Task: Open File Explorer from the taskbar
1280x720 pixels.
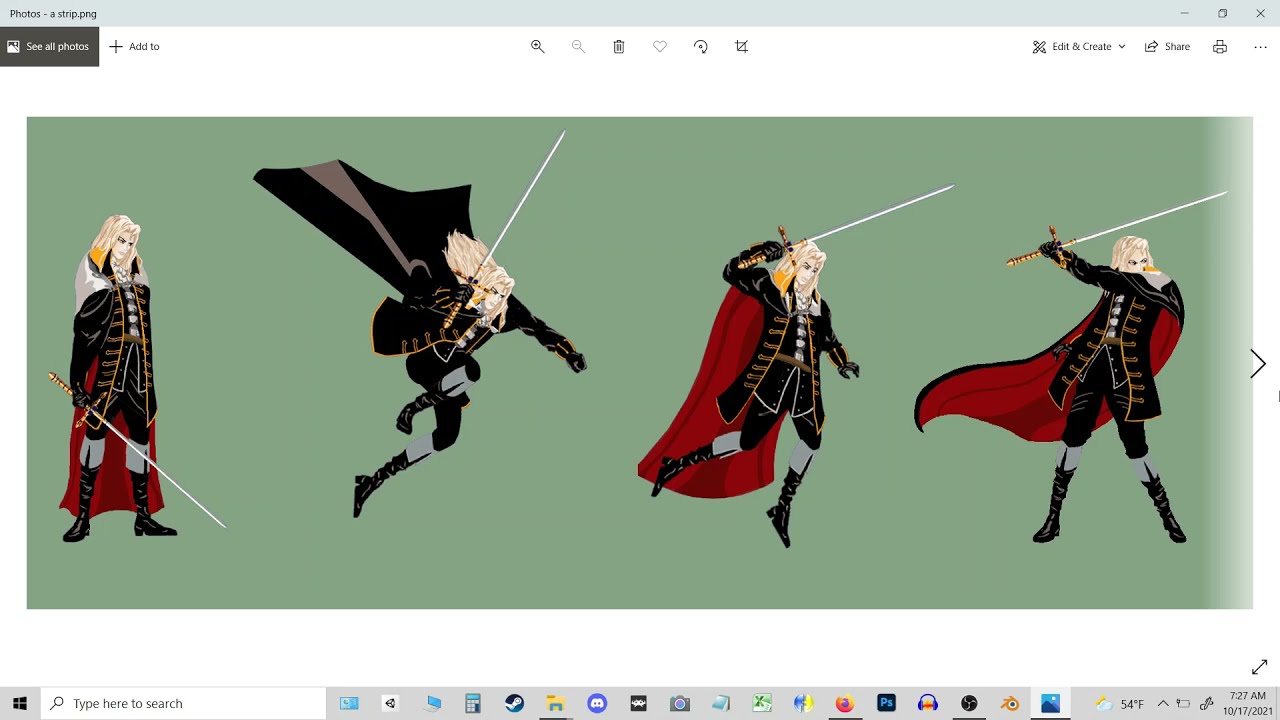Action: pyautogui.click(x=555, y=703)
